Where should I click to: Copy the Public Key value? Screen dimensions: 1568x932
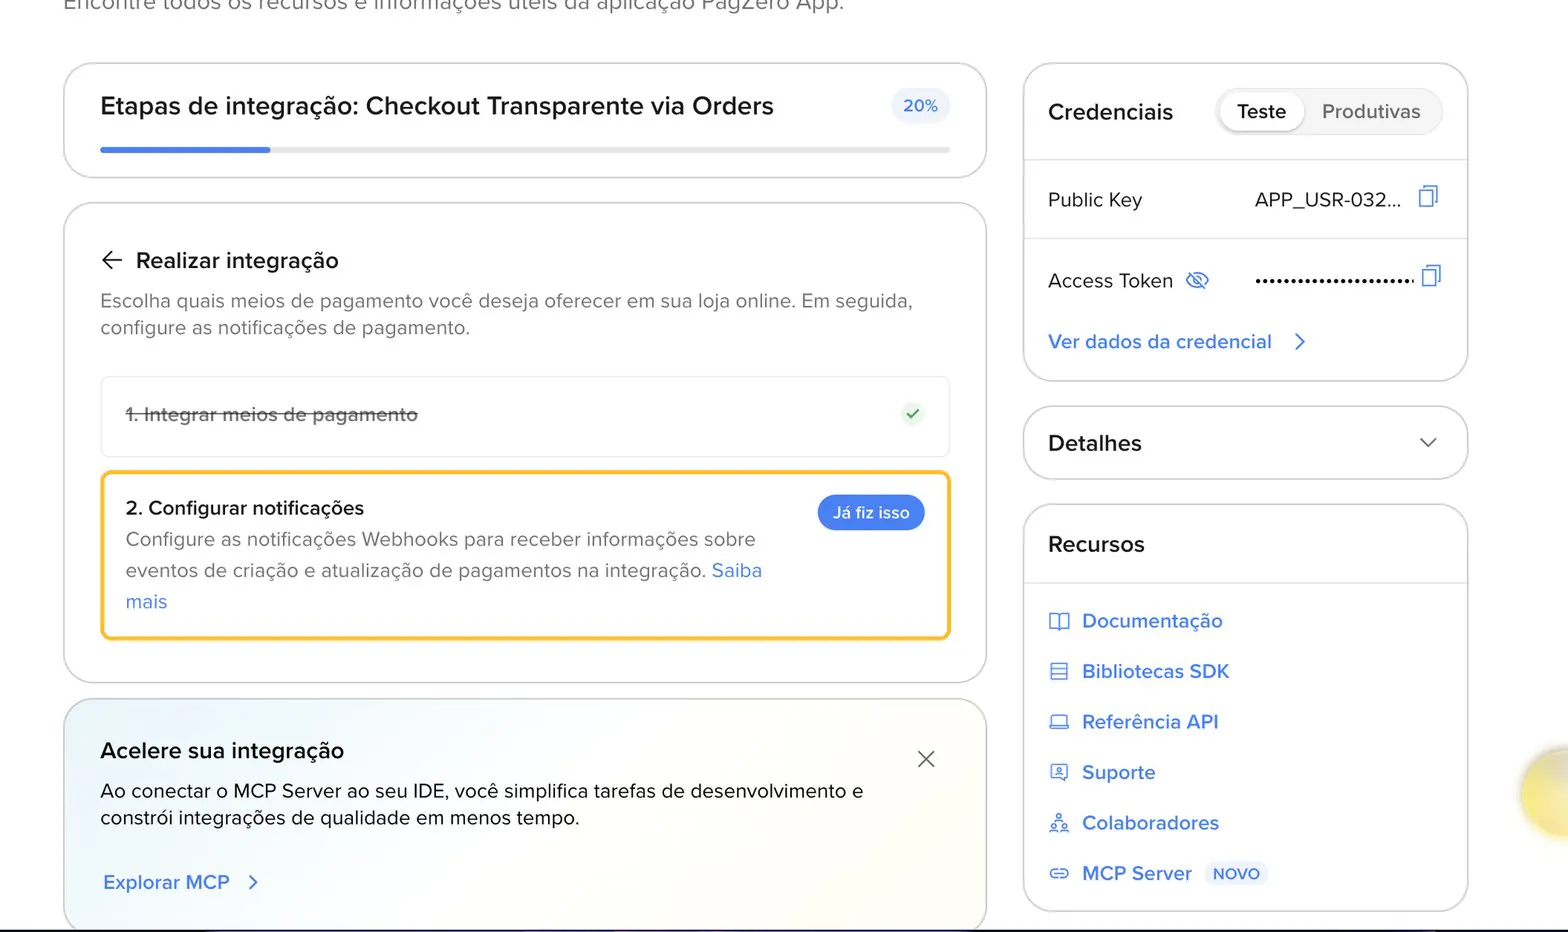pyautogui.click(x=1428, y=196)
